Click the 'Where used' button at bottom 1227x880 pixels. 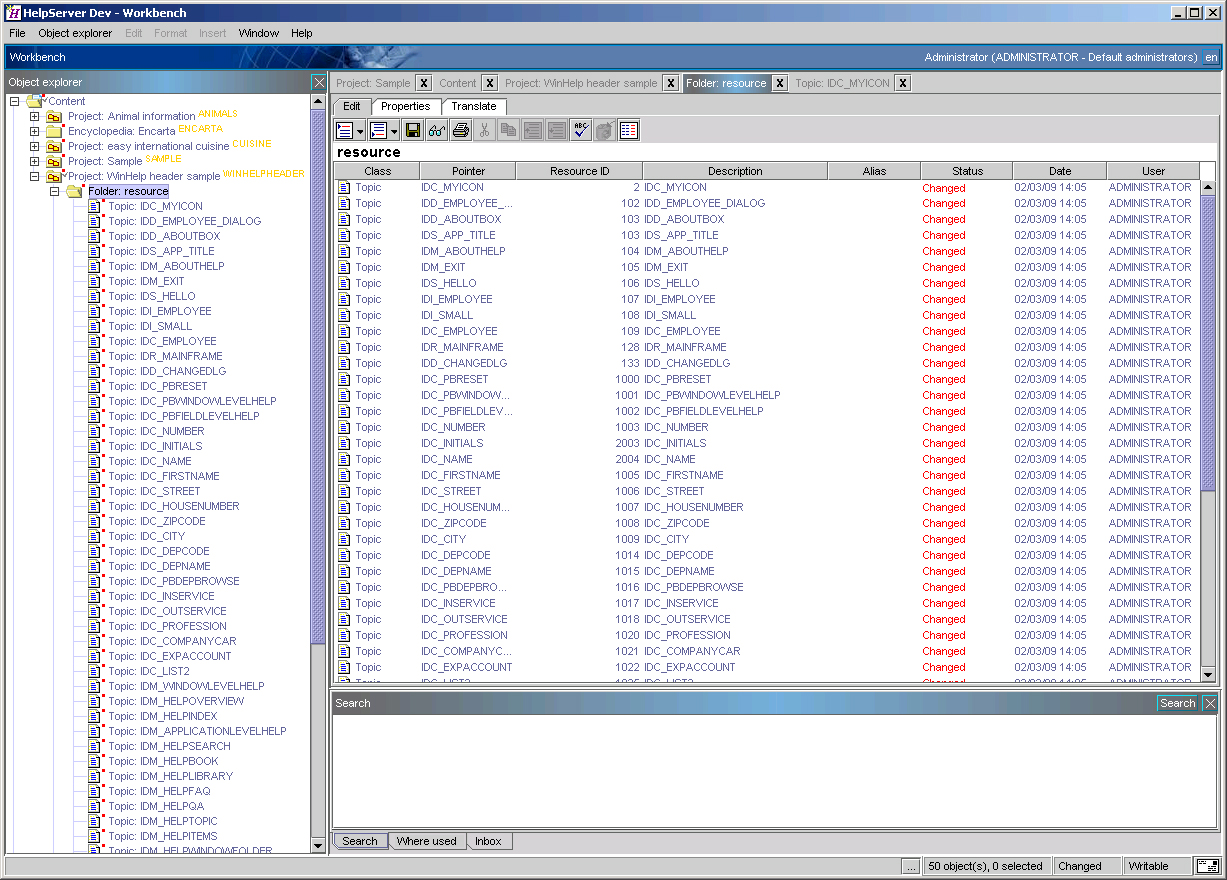(x=427, y=841)
